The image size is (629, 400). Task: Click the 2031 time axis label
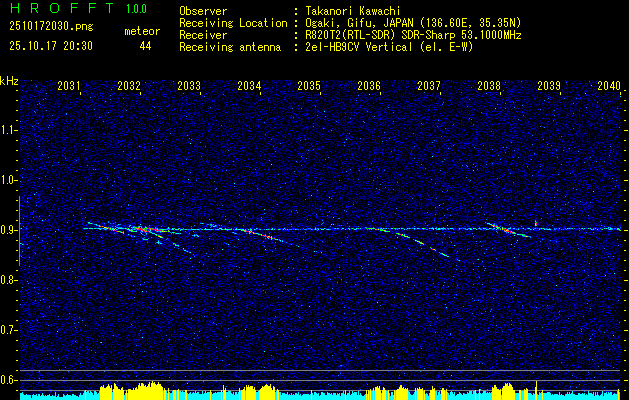coord(69,86)
